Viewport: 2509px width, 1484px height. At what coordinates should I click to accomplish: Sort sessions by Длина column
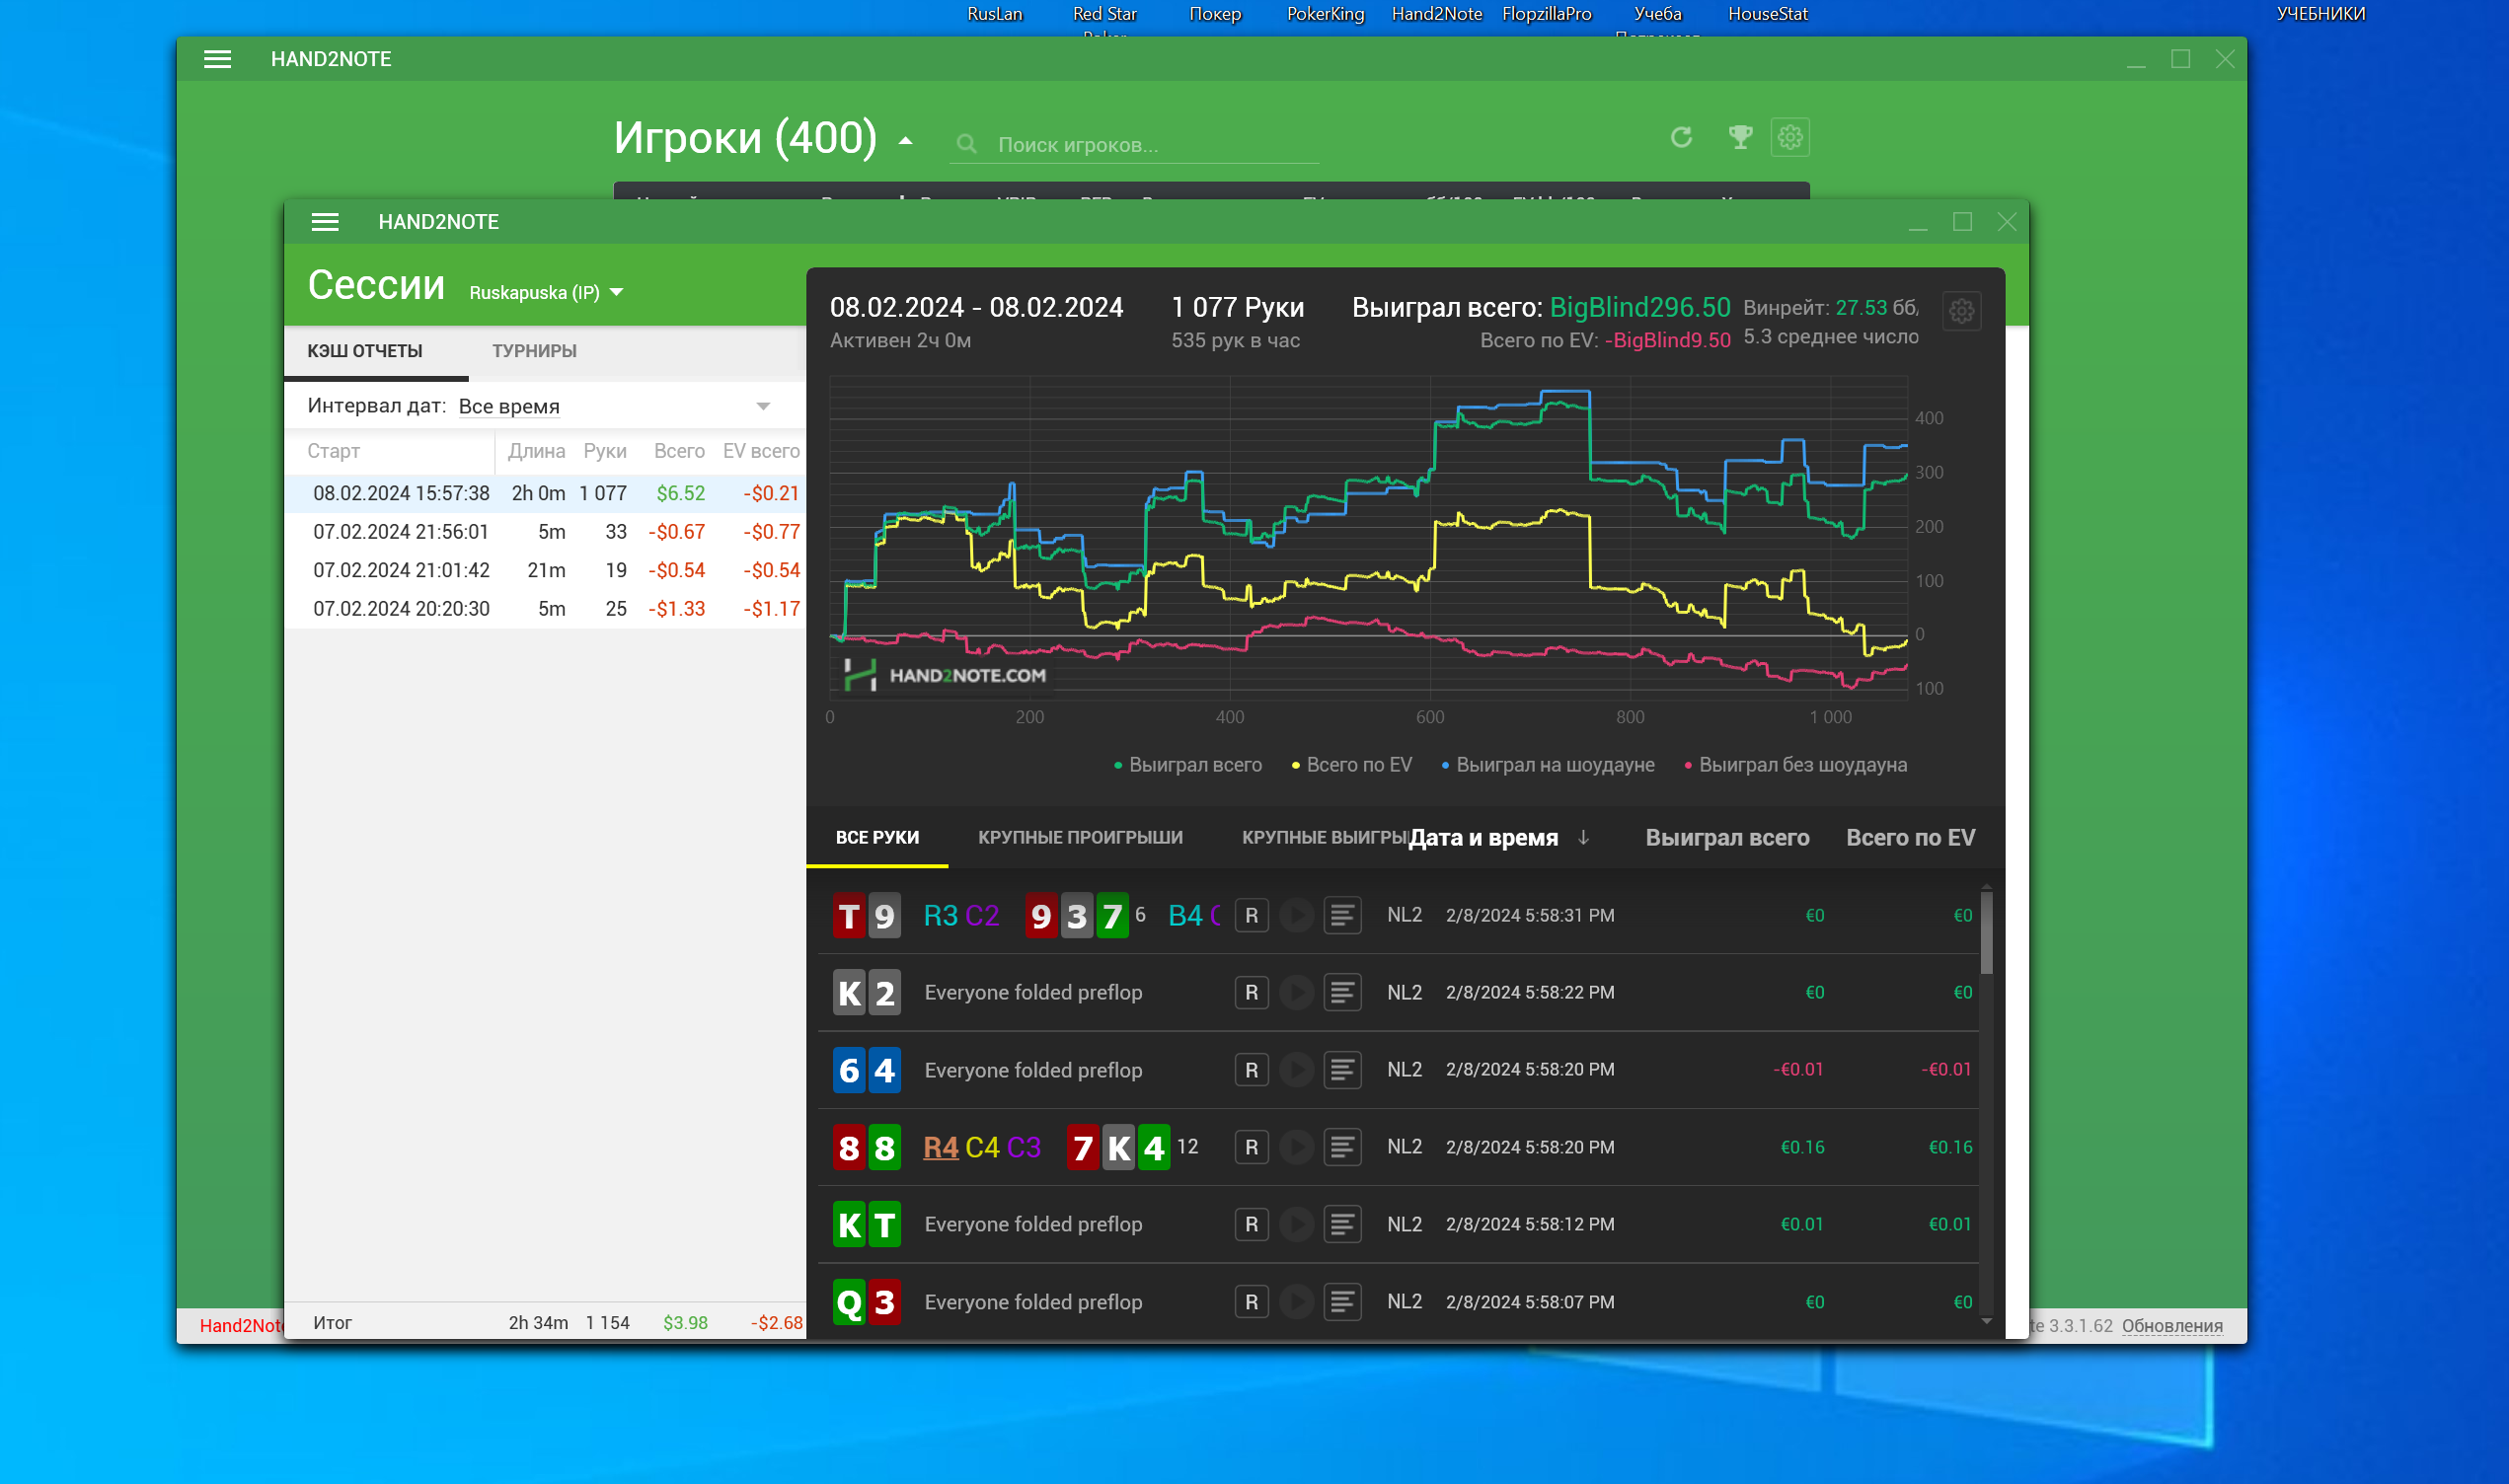click(x=536, y=451)
